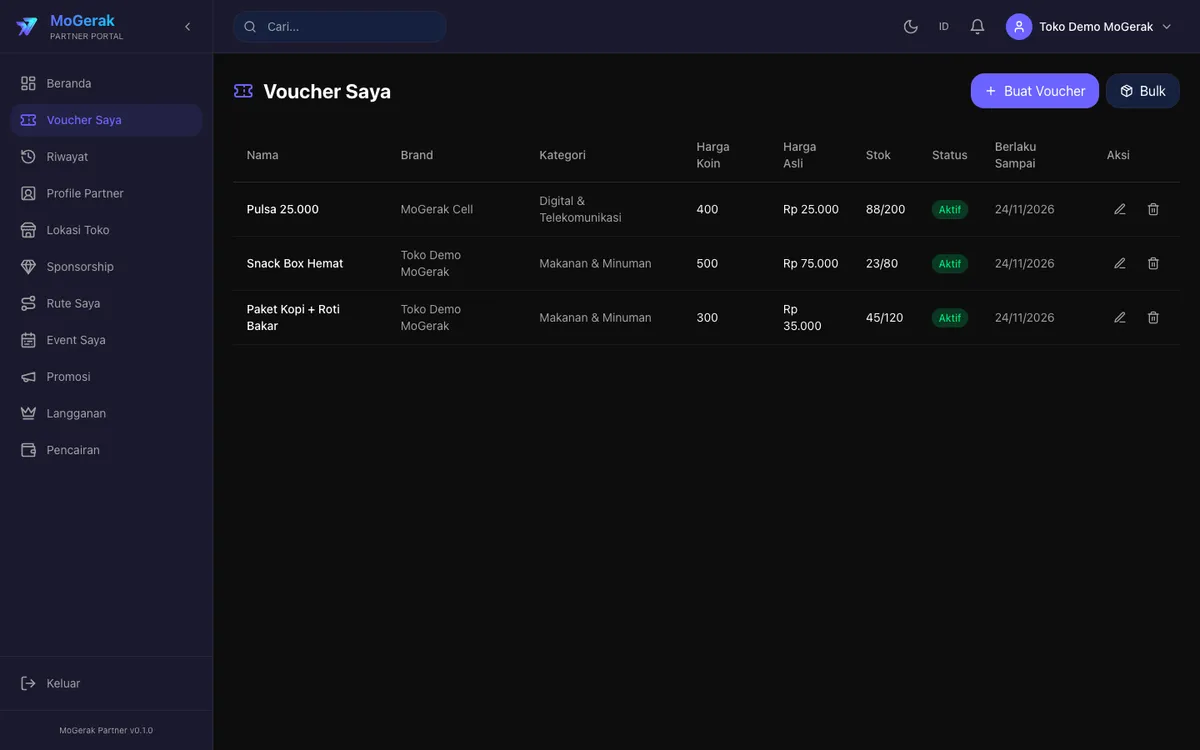This screenshot has height=750, width=1200.
Task: Click the Langganan crown icon
Action: [x=28, y=413]
